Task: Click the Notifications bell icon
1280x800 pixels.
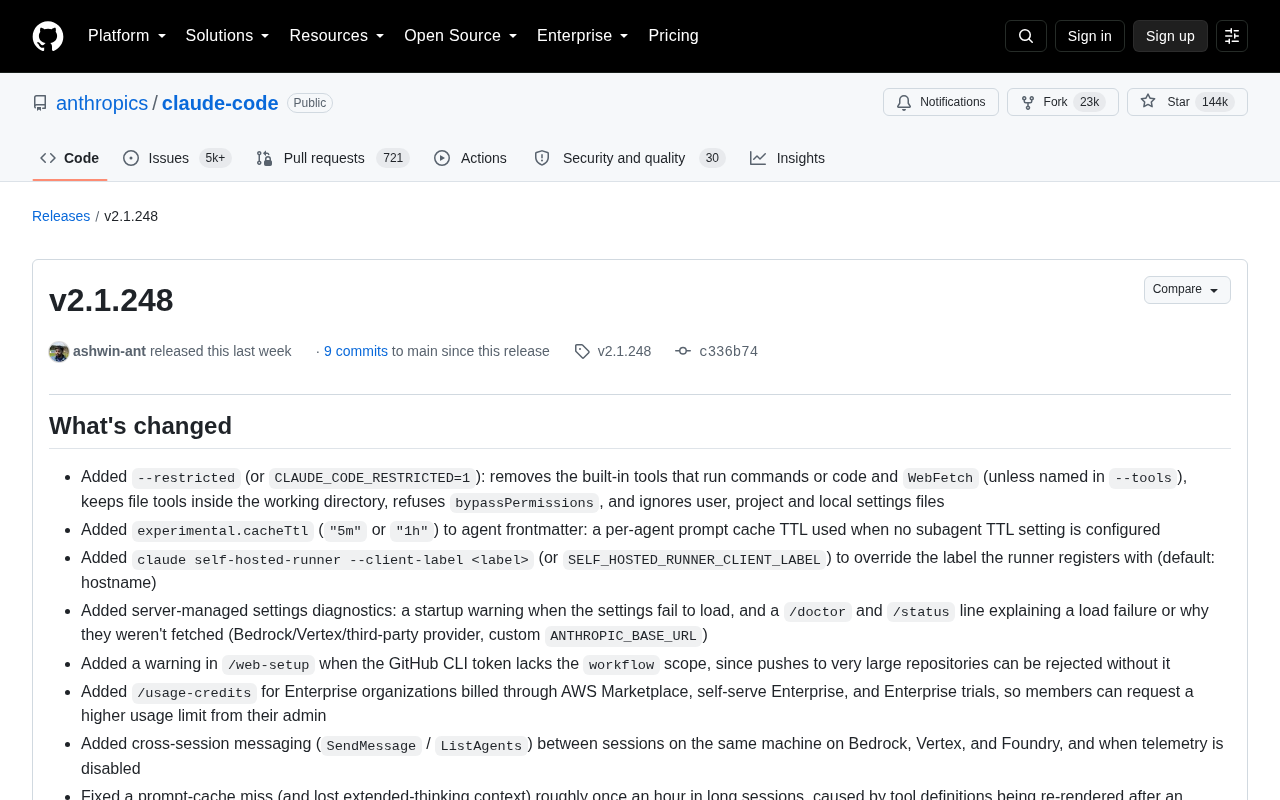Action: [x=904, y=102]
